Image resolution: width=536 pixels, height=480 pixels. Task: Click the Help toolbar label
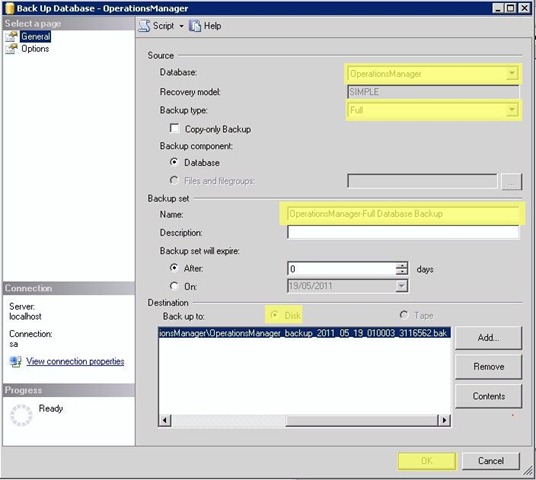[x=212, y=26]
